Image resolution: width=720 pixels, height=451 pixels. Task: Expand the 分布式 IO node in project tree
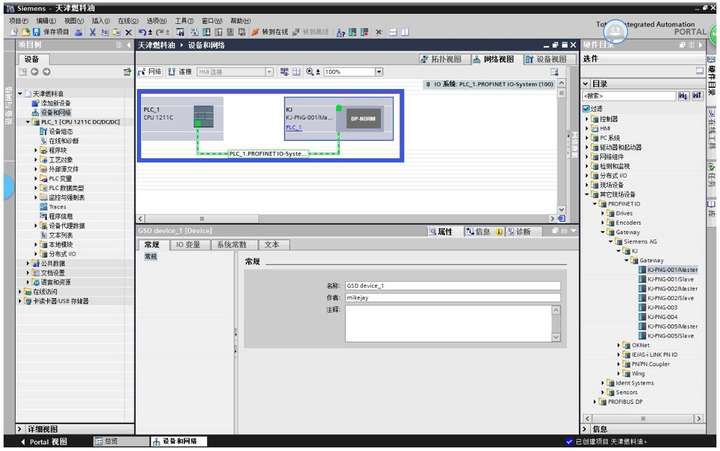click(35, 254)
